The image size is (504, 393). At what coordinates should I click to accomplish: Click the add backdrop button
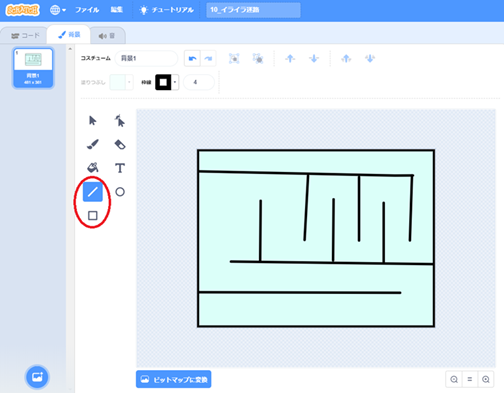tap(37, 377)
